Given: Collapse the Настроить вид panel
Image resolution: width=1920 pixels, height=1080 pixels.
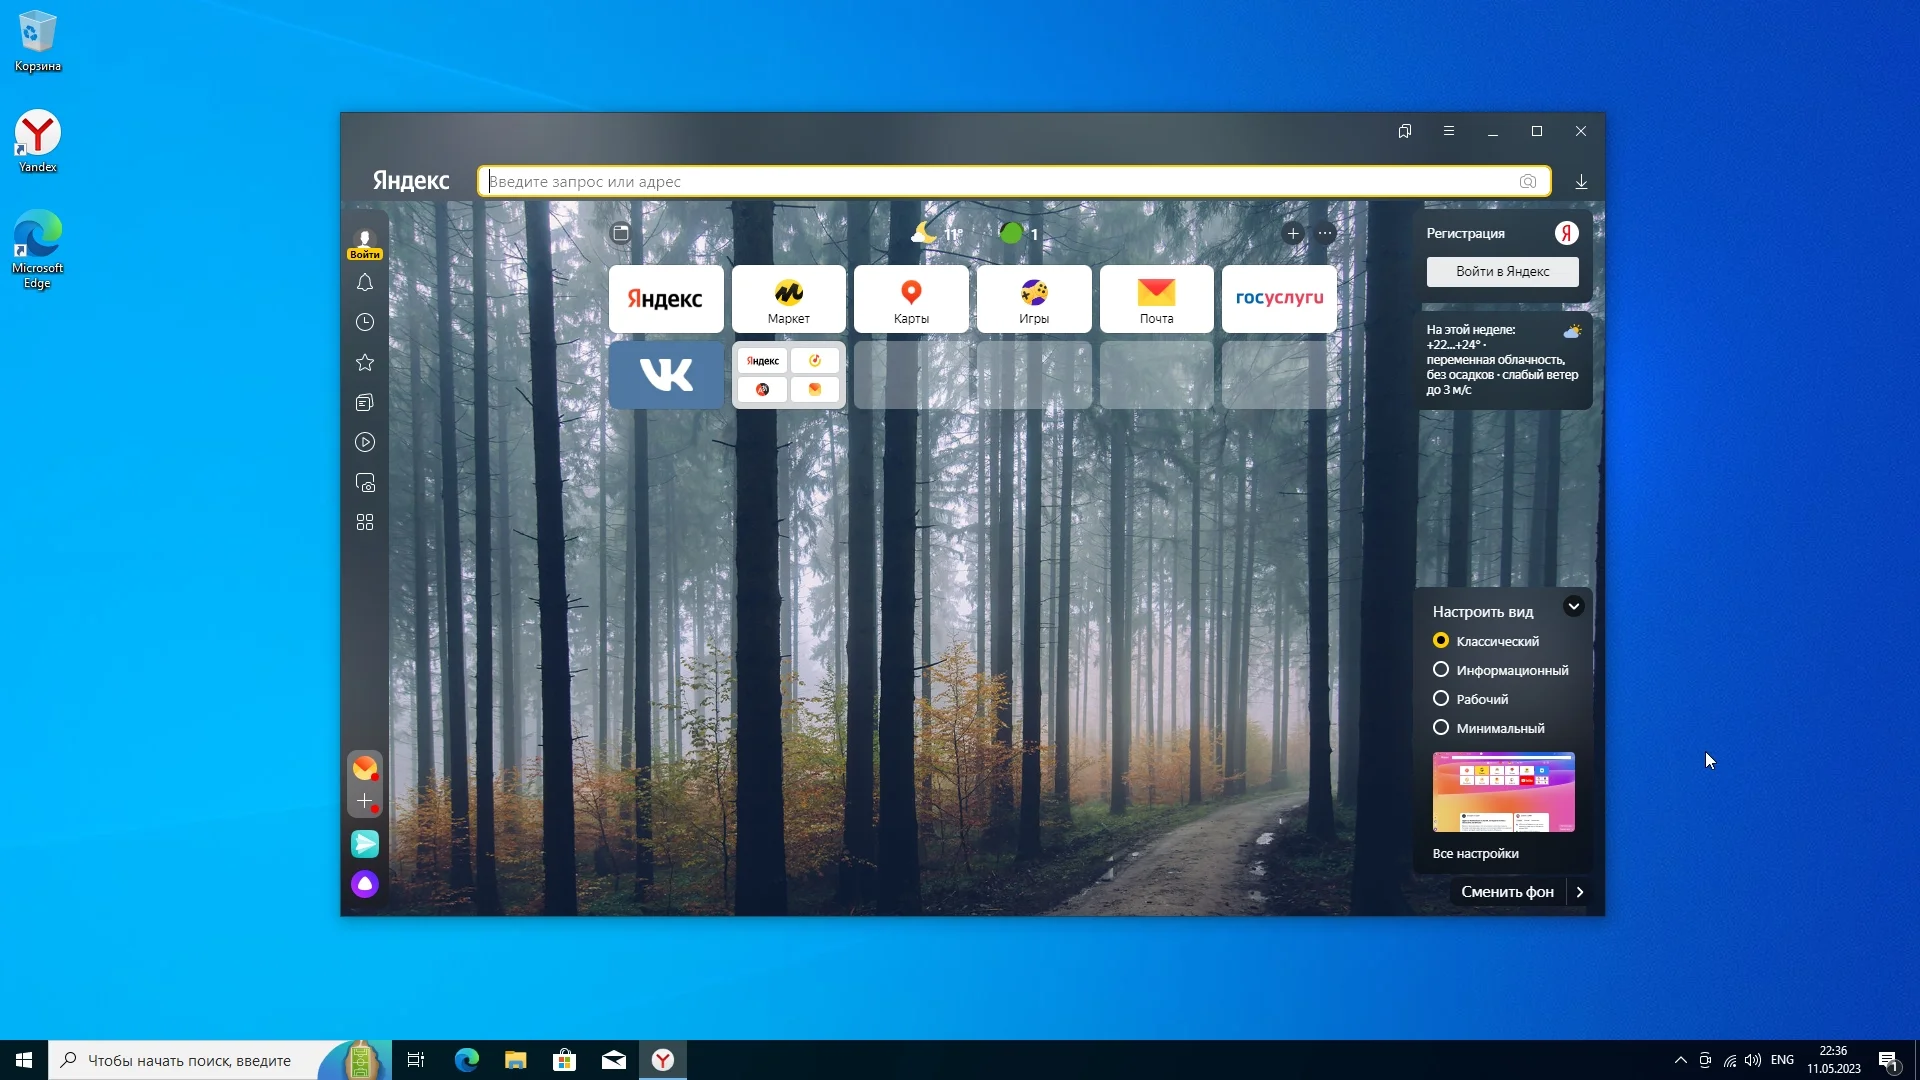Looking at the screenshot, I should [1573, 607].
